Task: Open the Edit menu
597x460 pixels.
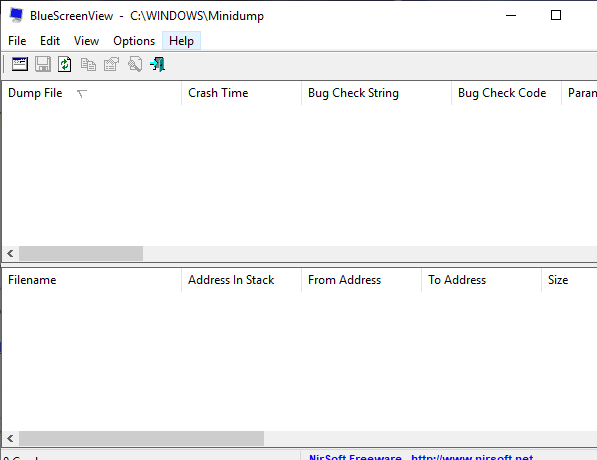Action: (x=50, y=41)
